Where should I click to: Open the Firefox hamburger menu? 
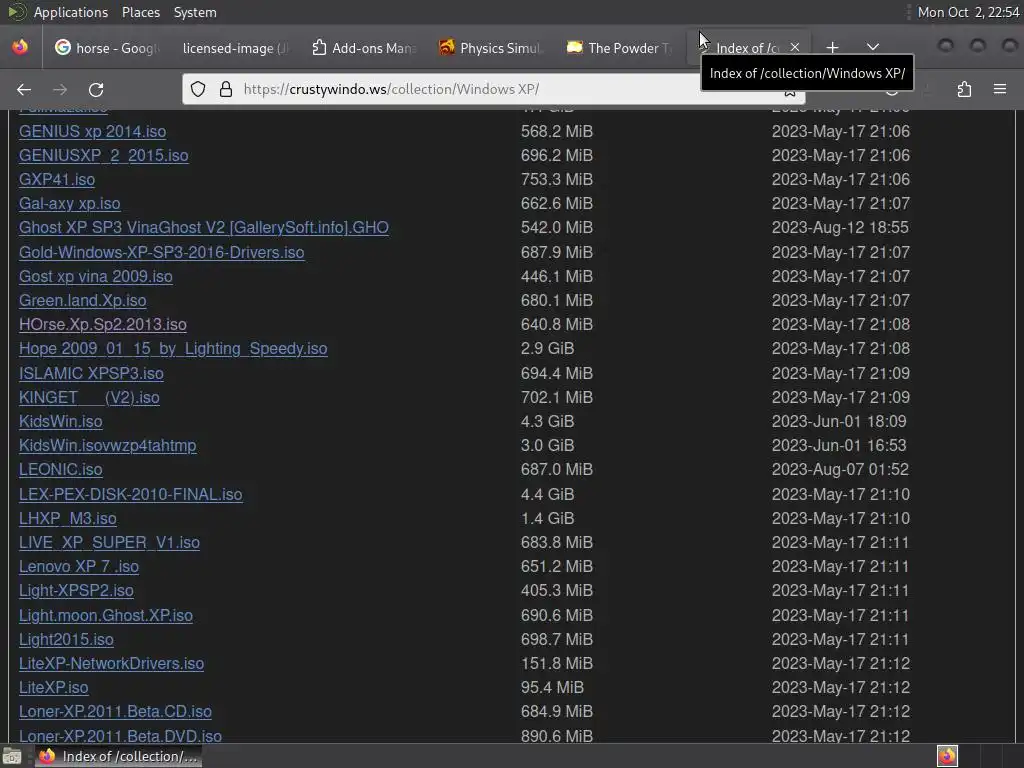[x=1000, y=89]
